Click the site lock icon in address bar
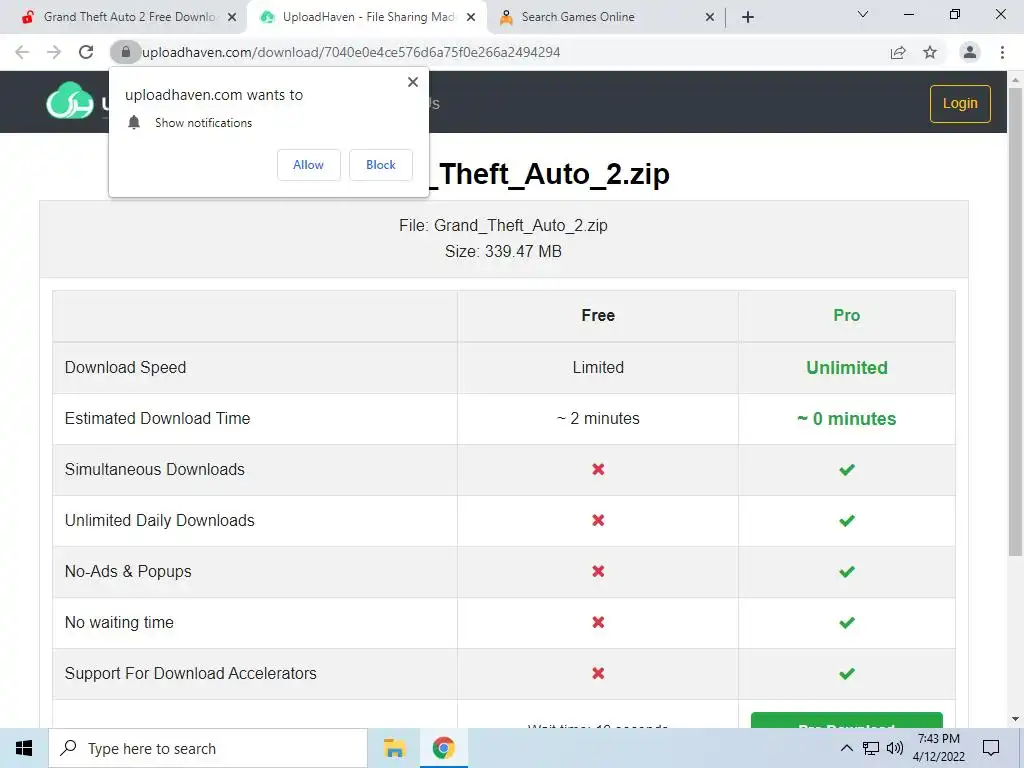1024x768 pixels. coord(125,52)
